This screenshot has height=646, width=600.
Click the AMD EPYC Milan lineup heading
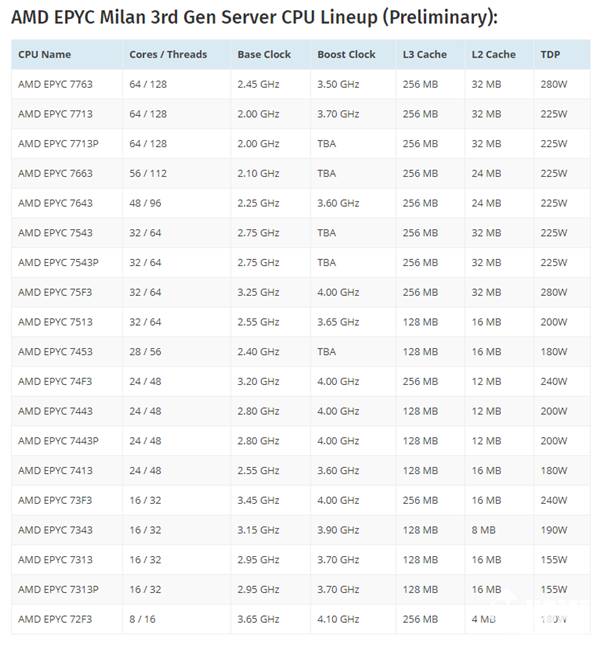point(254,18)
